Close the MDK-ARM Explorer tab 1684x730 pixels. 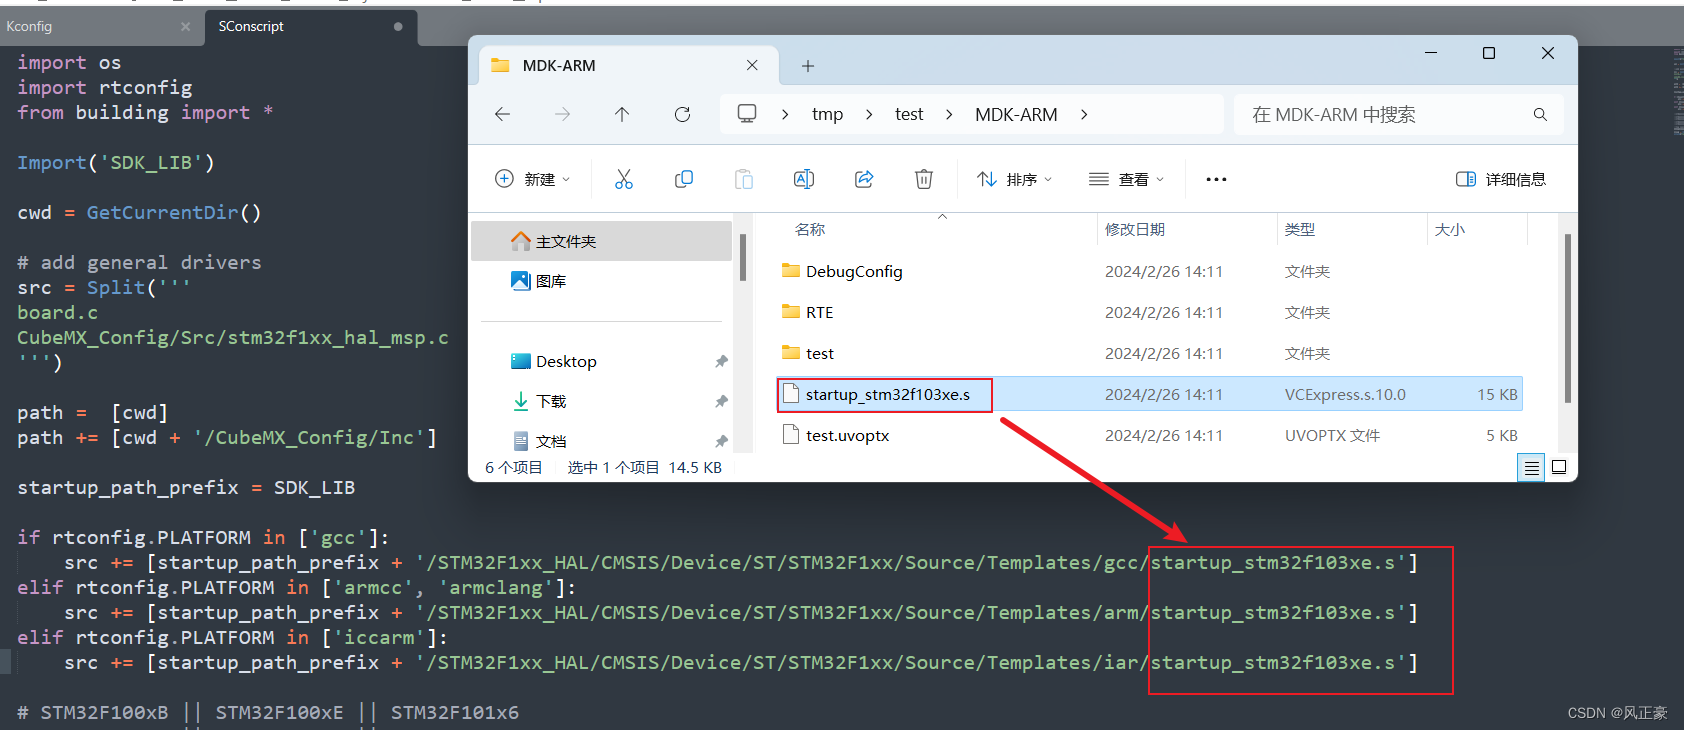click(752, 65)
